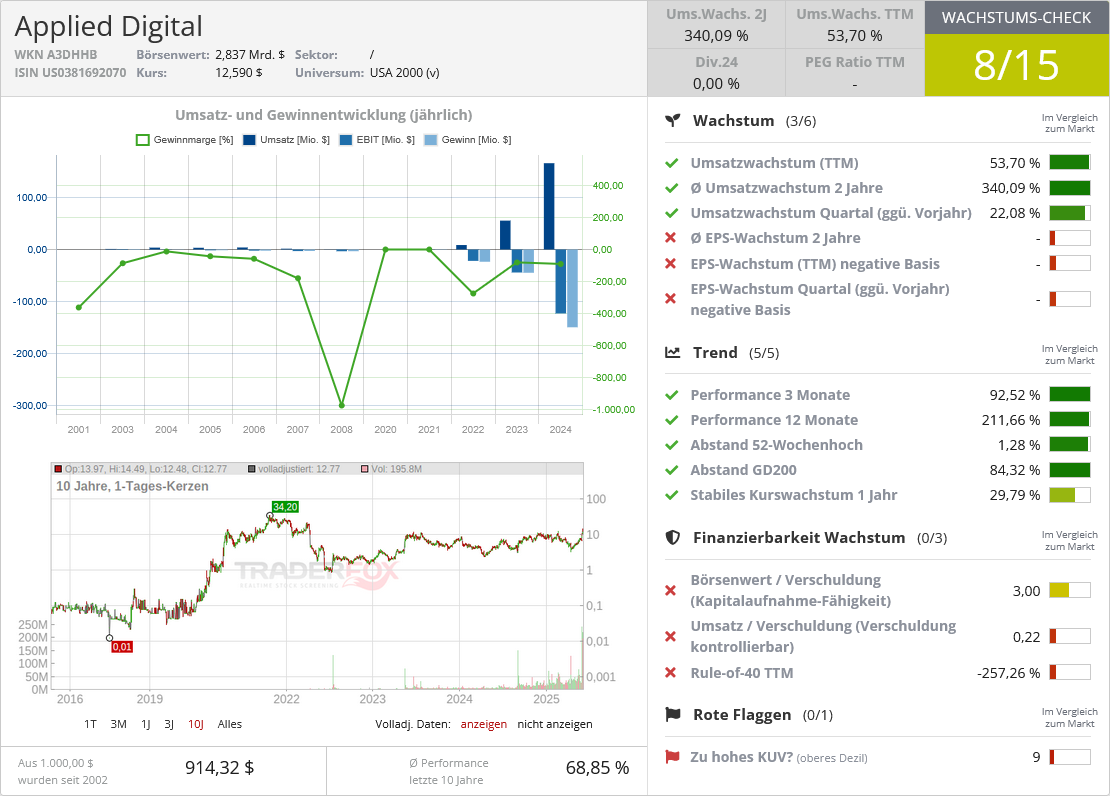This screenshot has width=1110, height=796.
Task: Click Ums.Wachs. TTM tile
Action: 854,25
